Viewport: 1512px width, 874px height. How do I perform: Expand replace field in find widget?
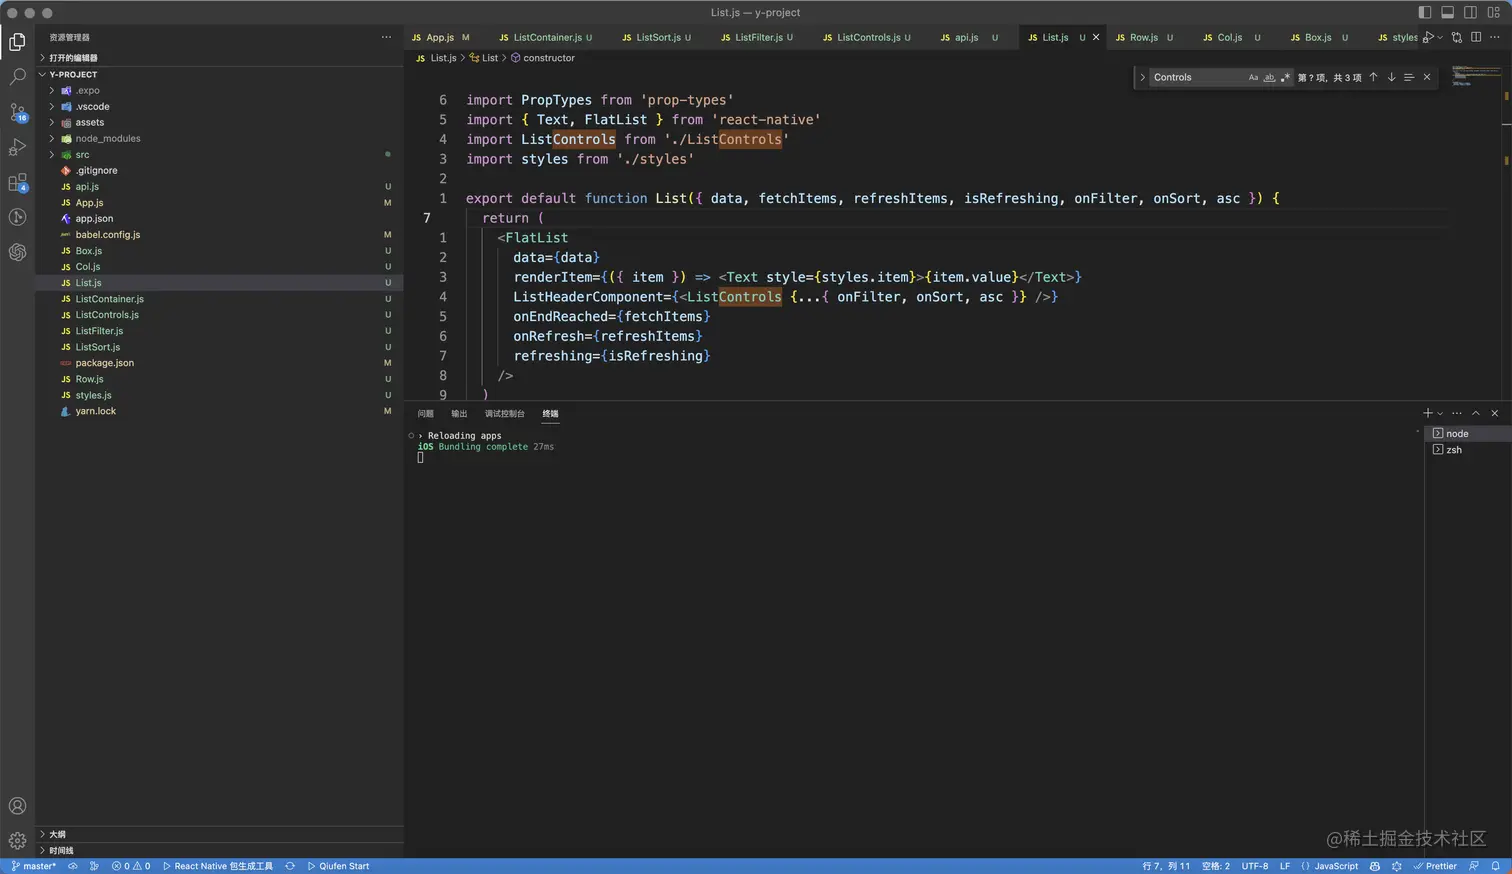[x=1142, y=77]
